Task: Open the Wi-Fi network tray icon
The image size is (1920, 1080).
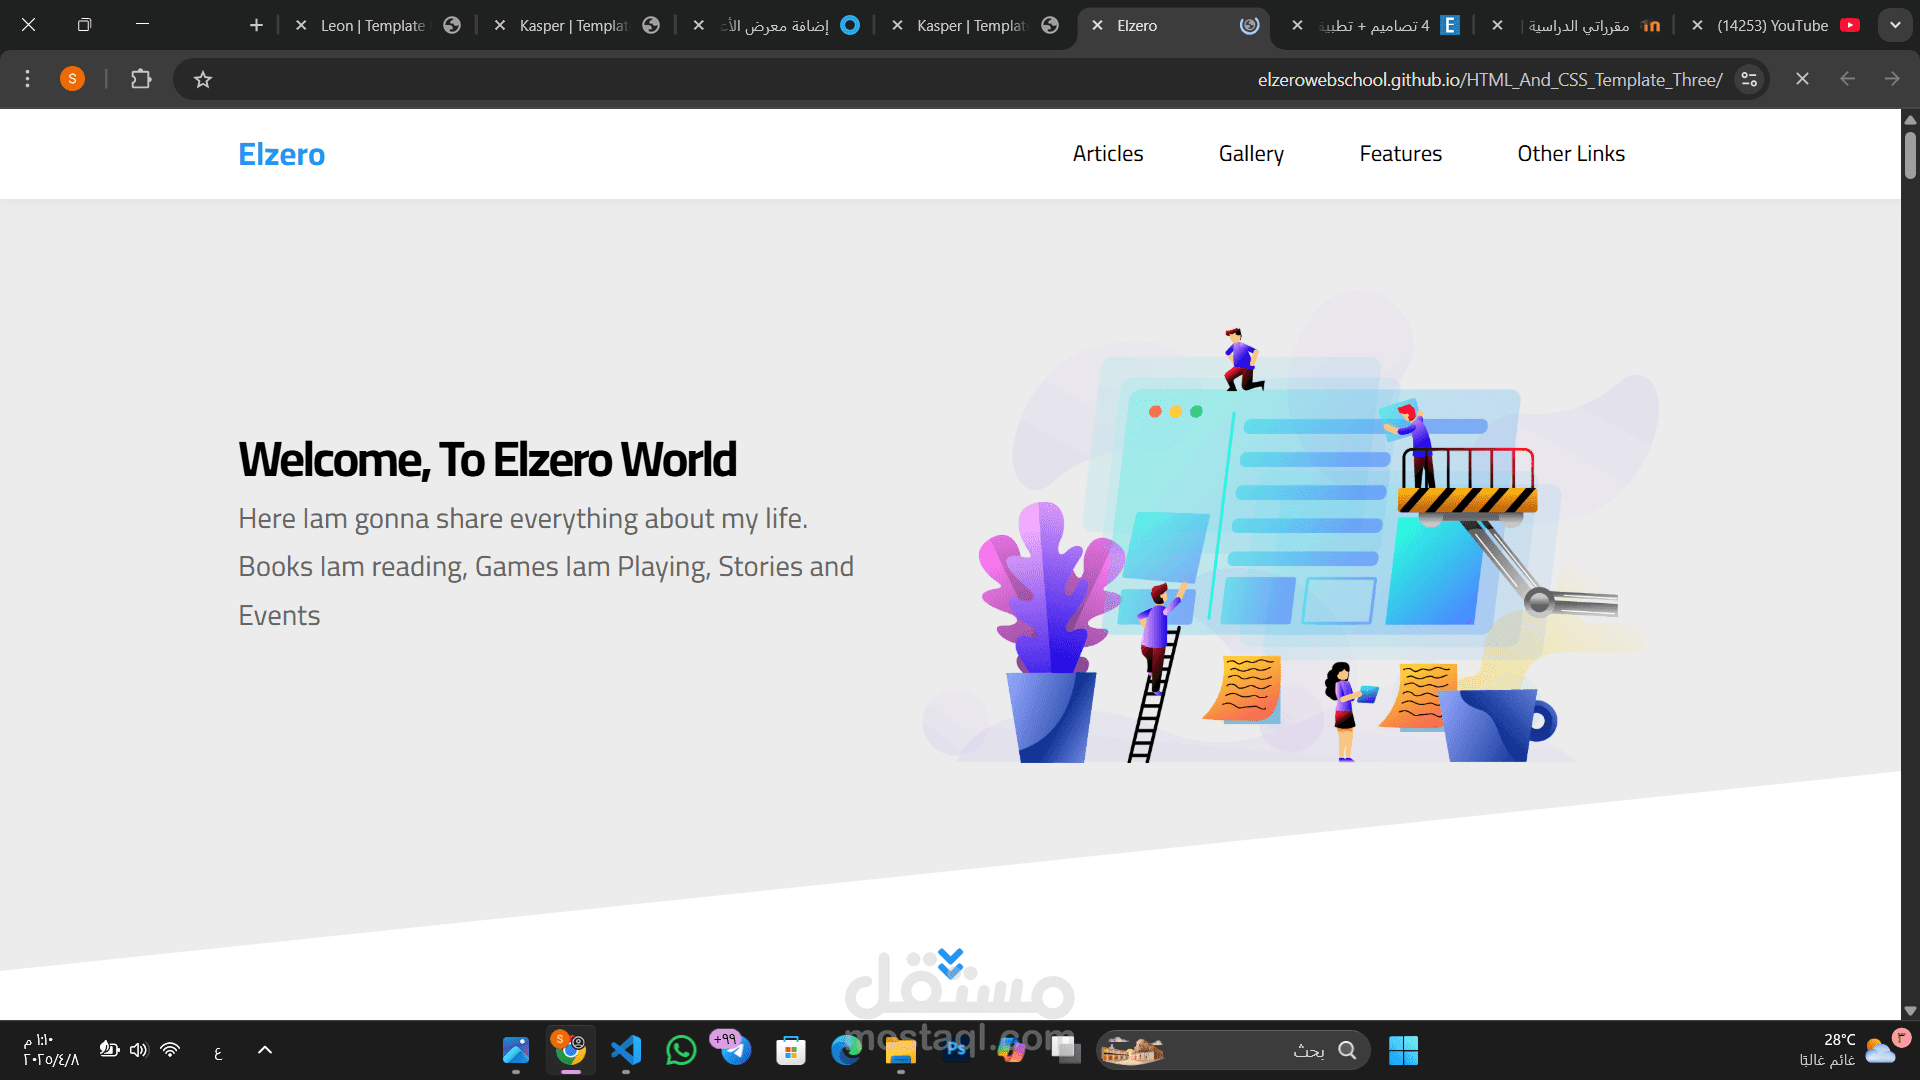Action: pyautogui.click(x=170, y=1050)
